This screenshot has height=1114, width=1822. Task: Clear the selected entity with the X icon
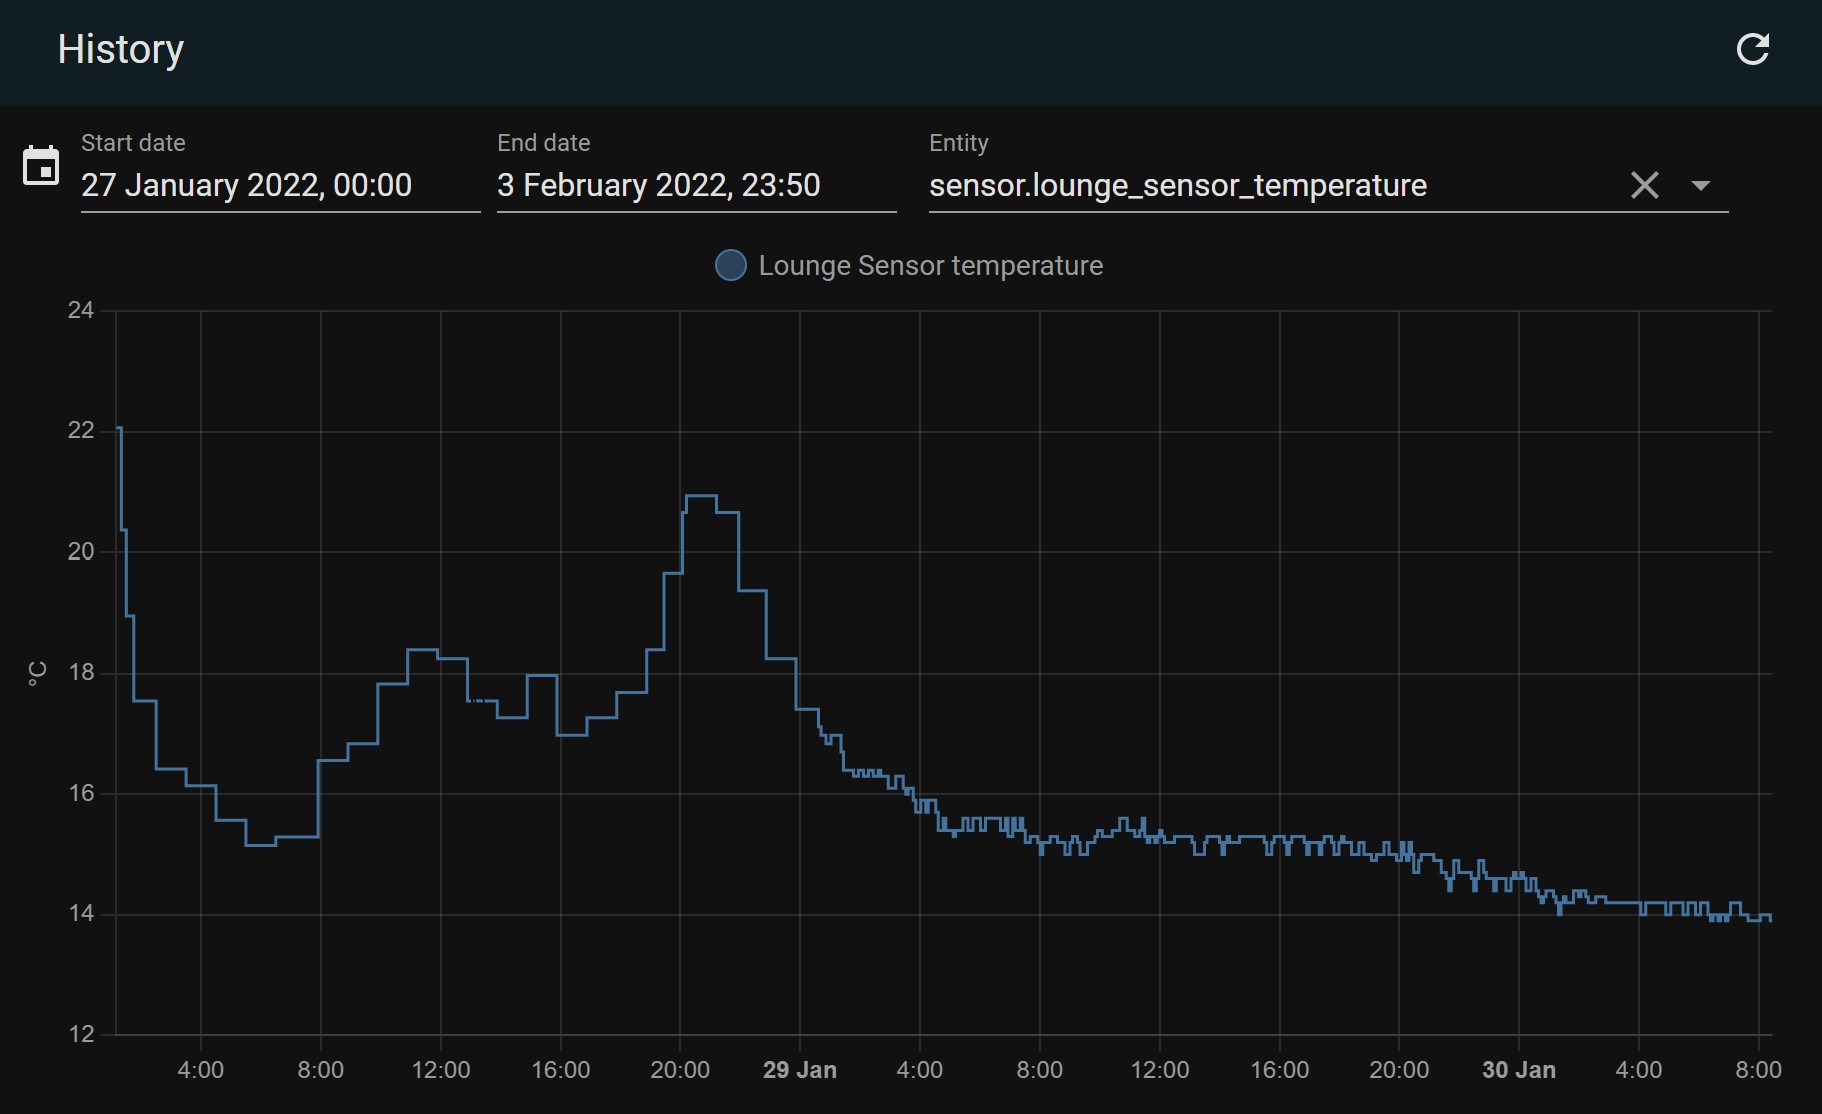coord(1644,185)
